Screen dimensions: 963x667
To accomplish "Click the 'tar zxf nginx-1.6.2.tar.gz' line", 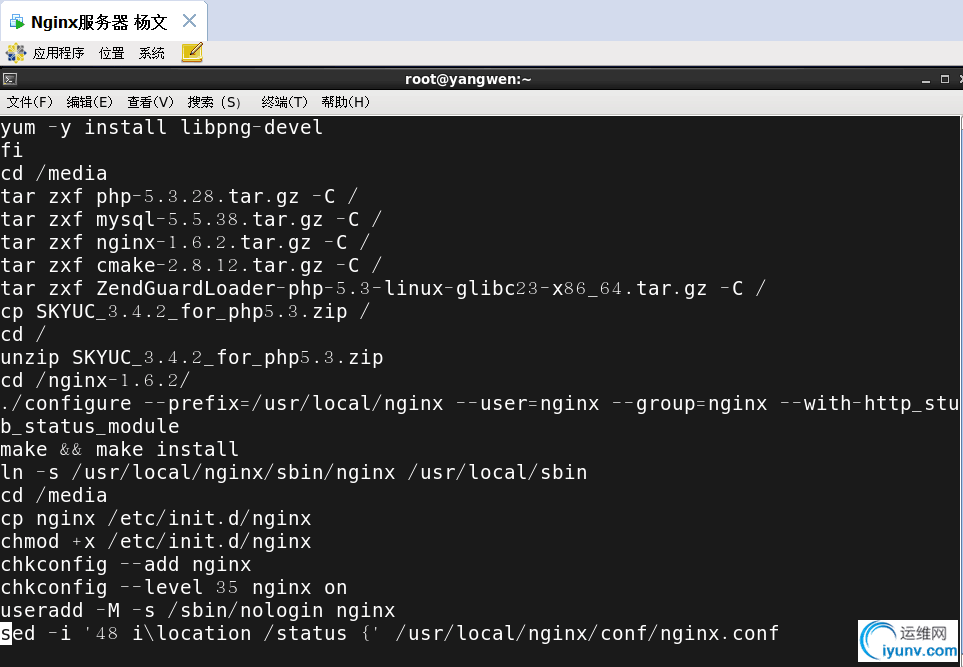I will [x=185, y=243].
